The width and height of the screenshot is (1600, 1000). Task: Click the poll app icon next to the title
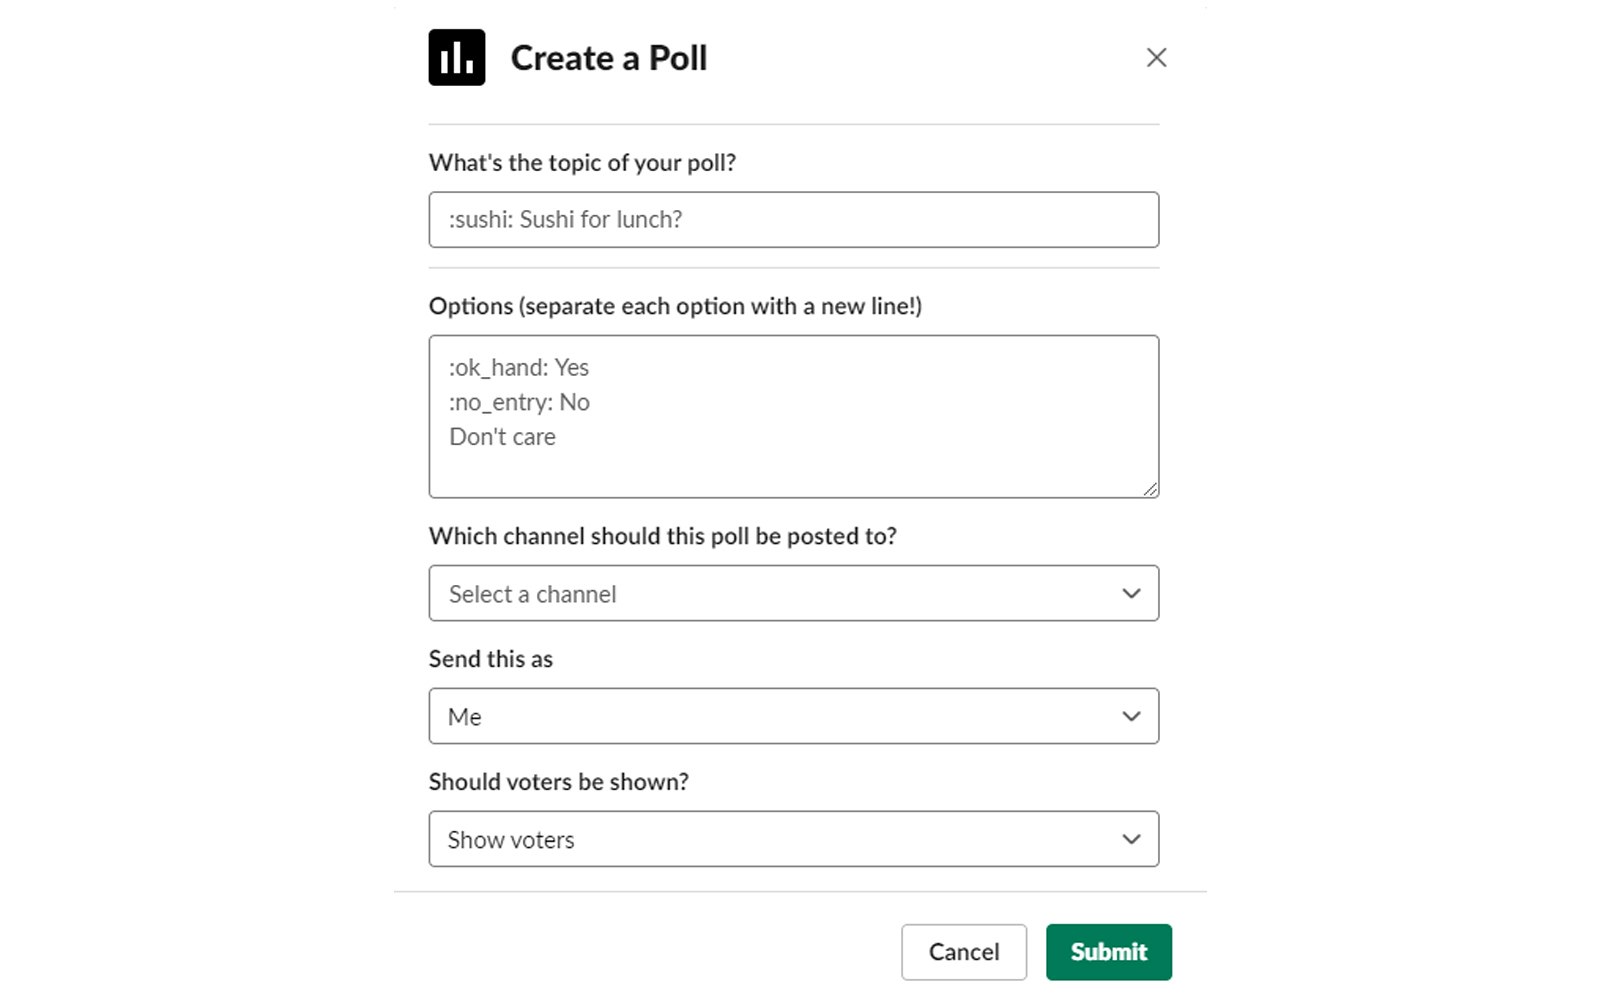456,58
